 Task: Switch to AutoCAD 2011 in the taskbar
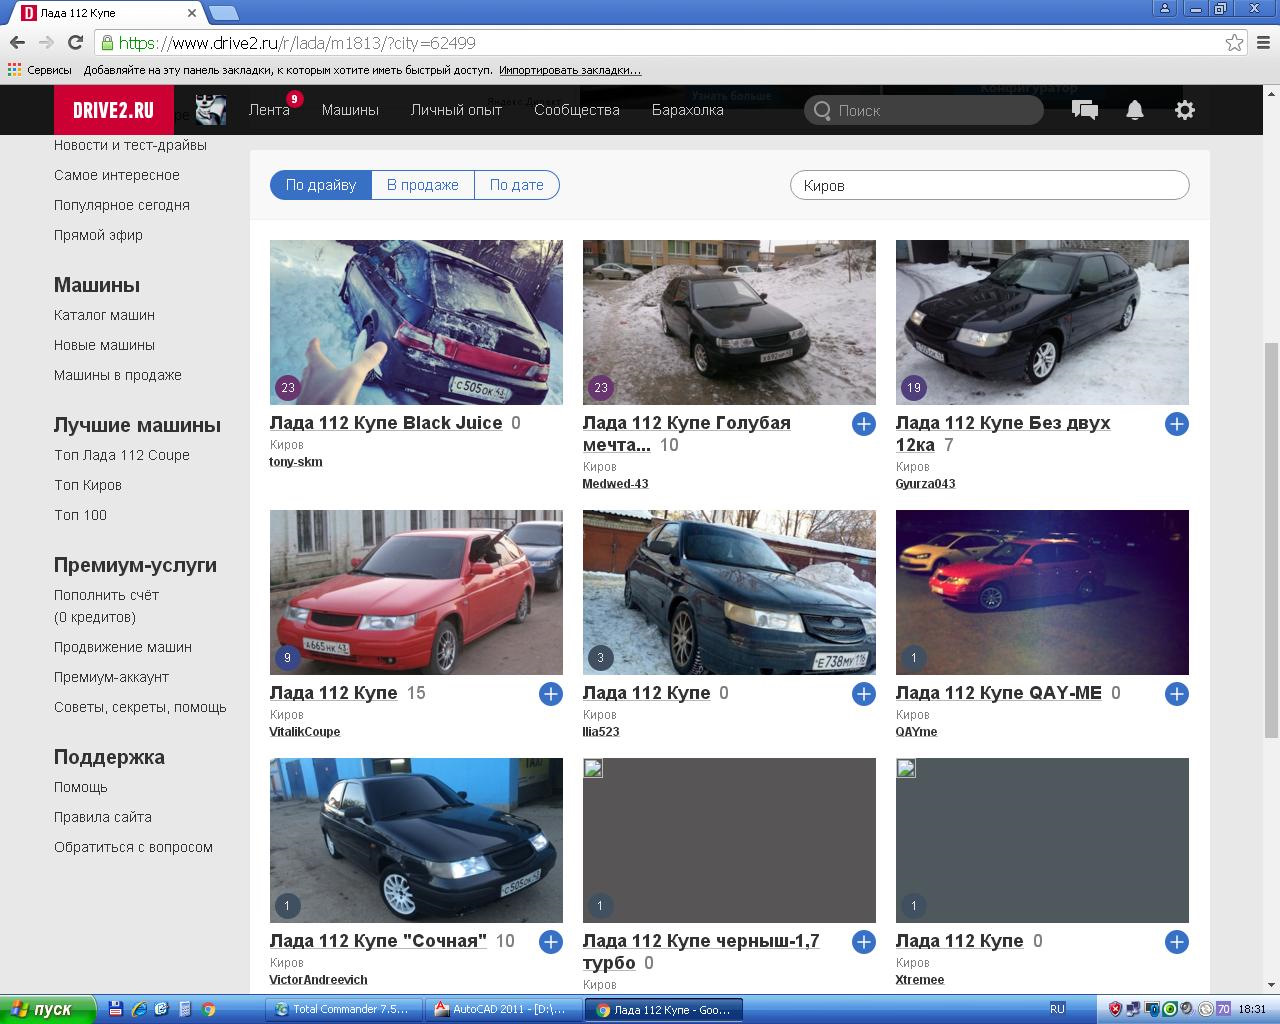502,1009
